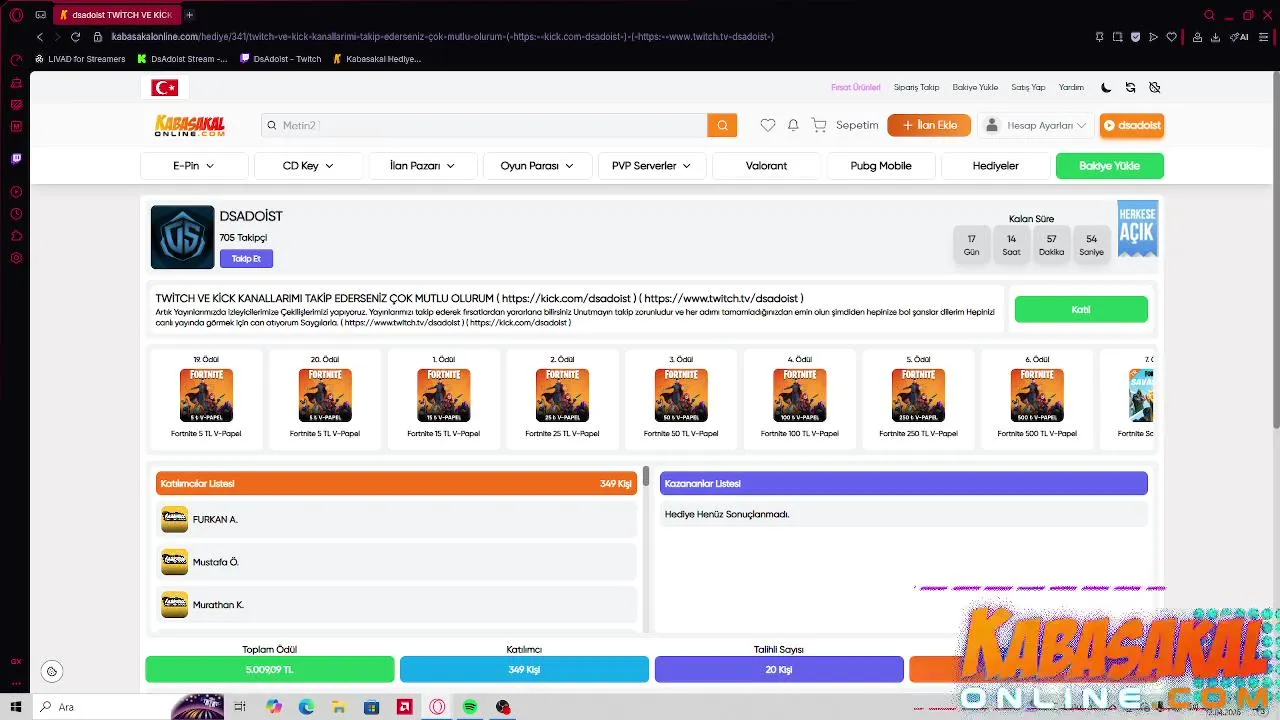Open the browser easy setup menu icon
1280x720 pixels.
coord(1262,37)
